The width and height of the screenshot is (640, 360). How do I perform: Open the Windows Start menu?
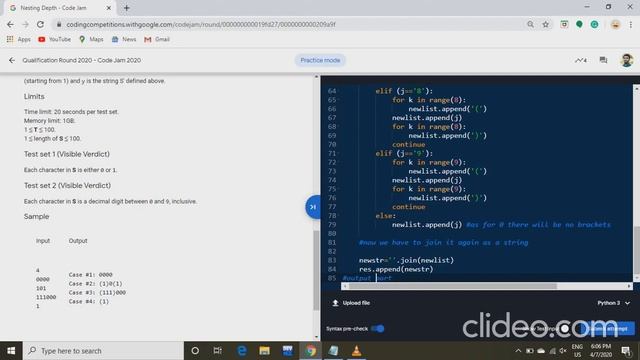[11, 351]
